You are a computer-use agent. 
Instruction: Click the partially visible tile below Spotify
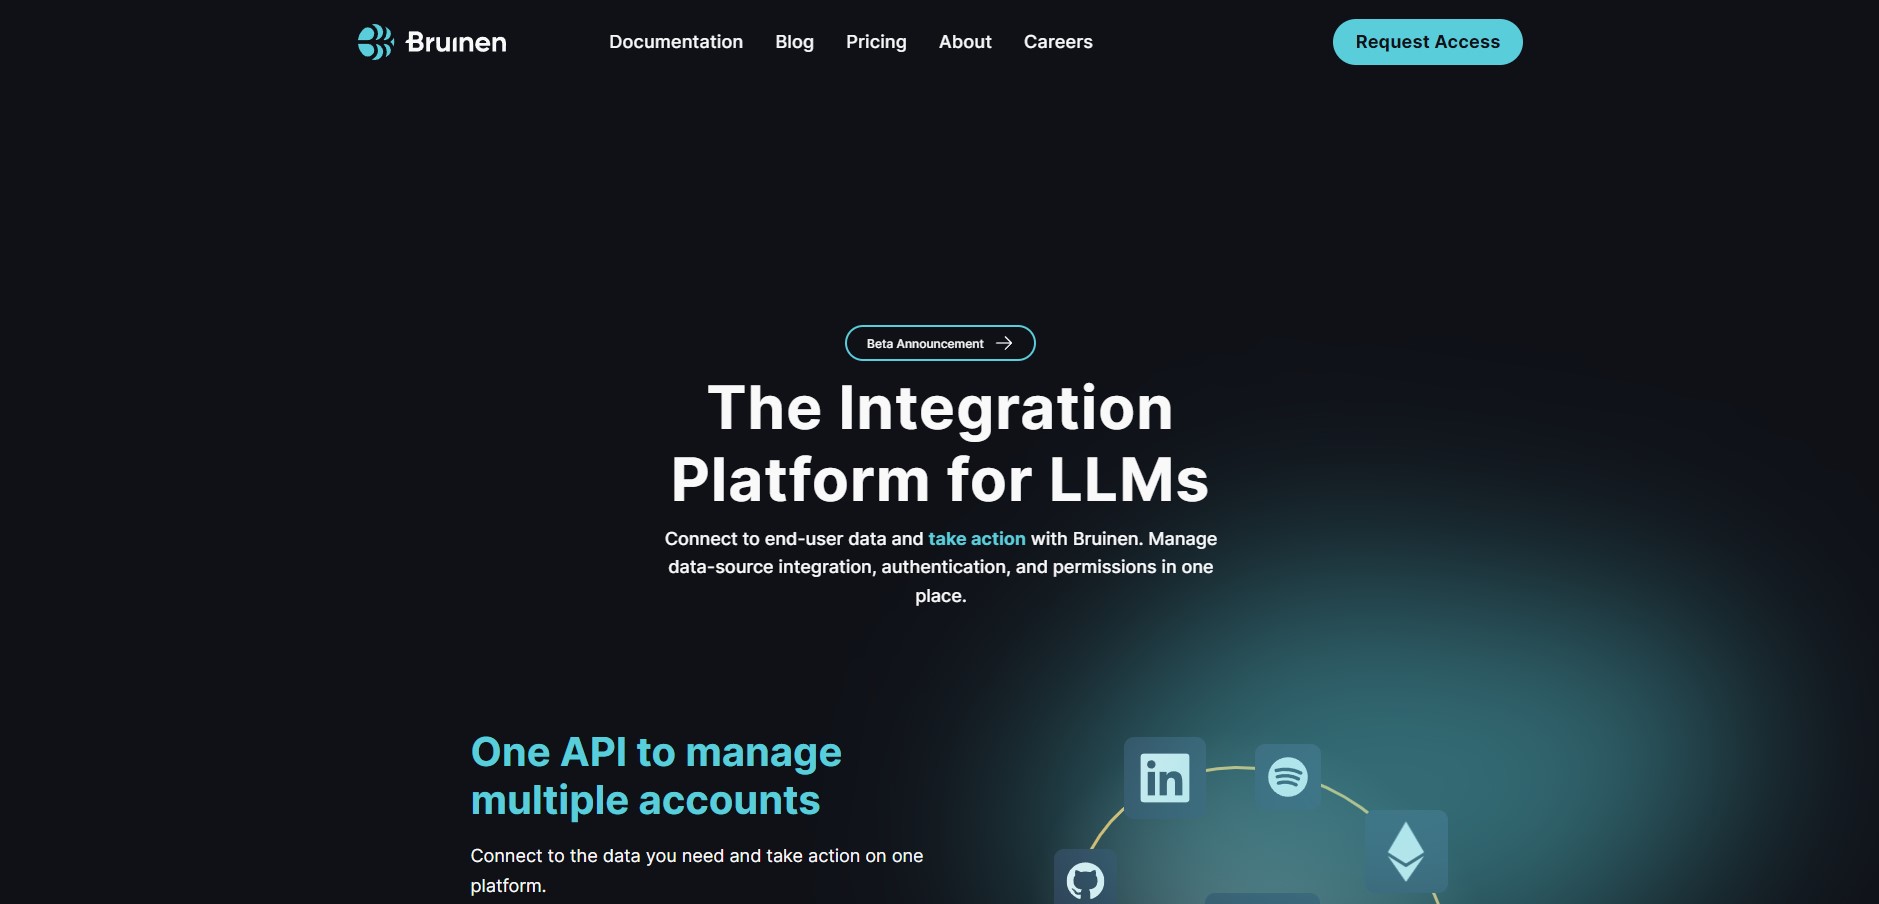coord(1261,898)
